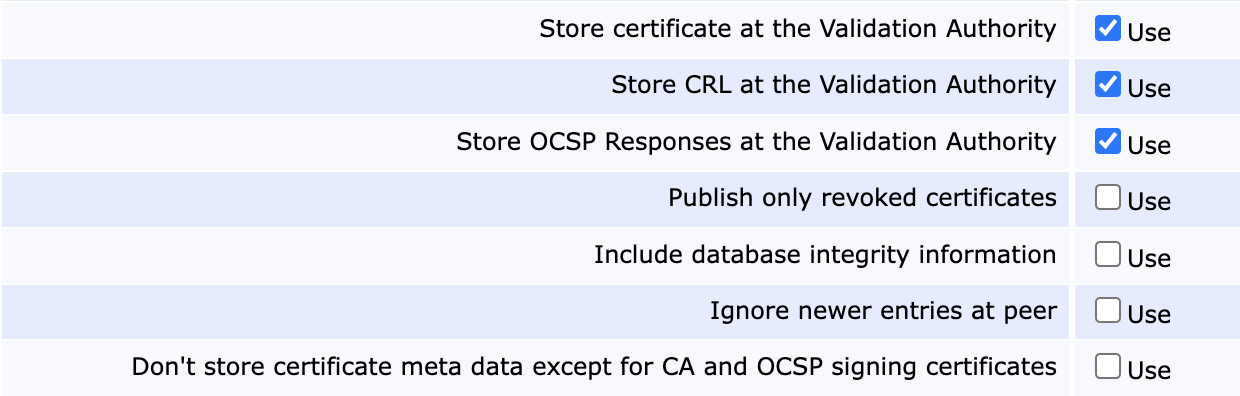Image resolution: width=1240 pixels, height=396 pixels.
Task: Click Use label beside Store CRL option
Action: (x=1149, y=88)
